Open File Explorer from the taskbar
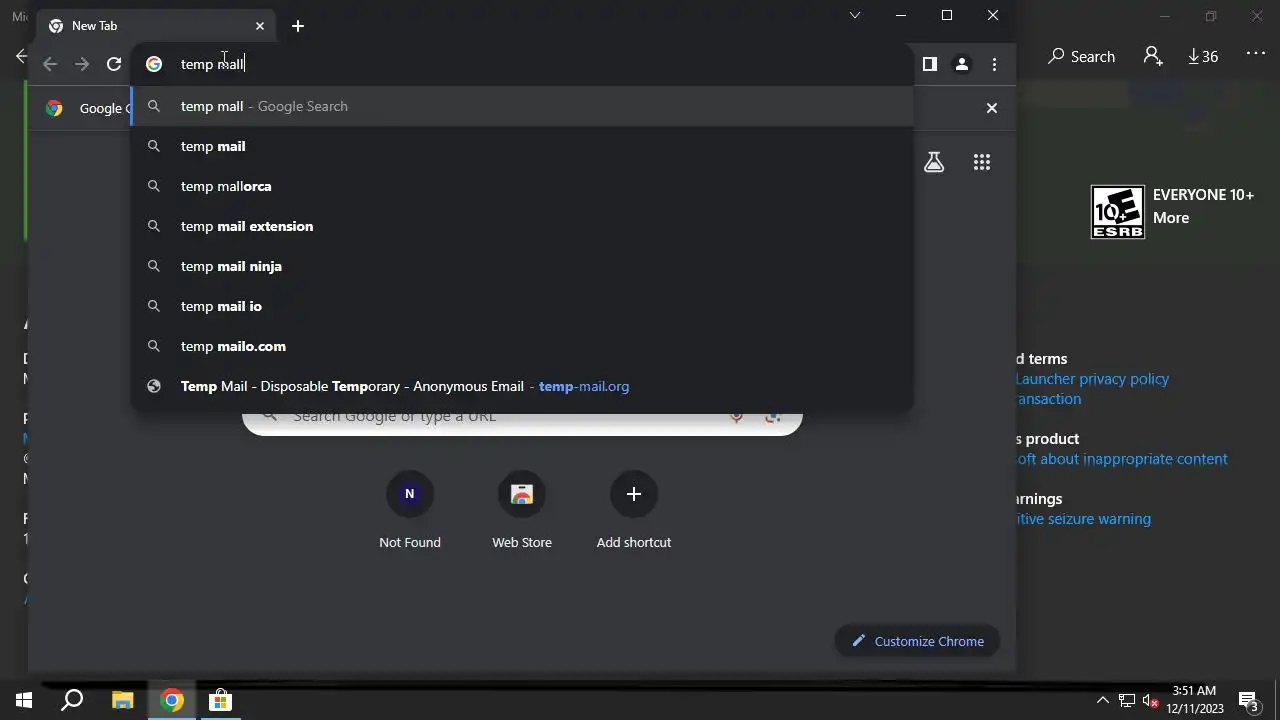The height and width of the screenshot is (720, 1280). point(122,701)
